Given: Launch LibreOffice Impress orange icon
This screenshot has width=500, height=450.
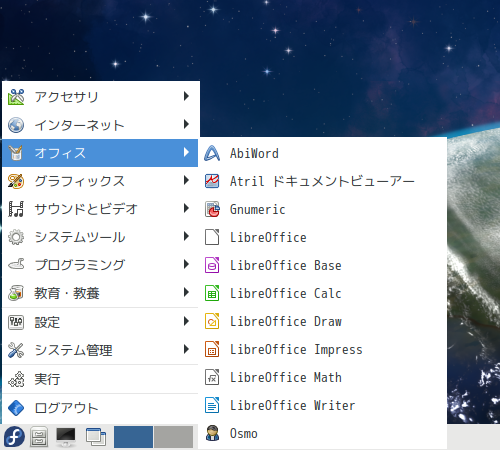Looking at the screenshot, I should [212, 349].
